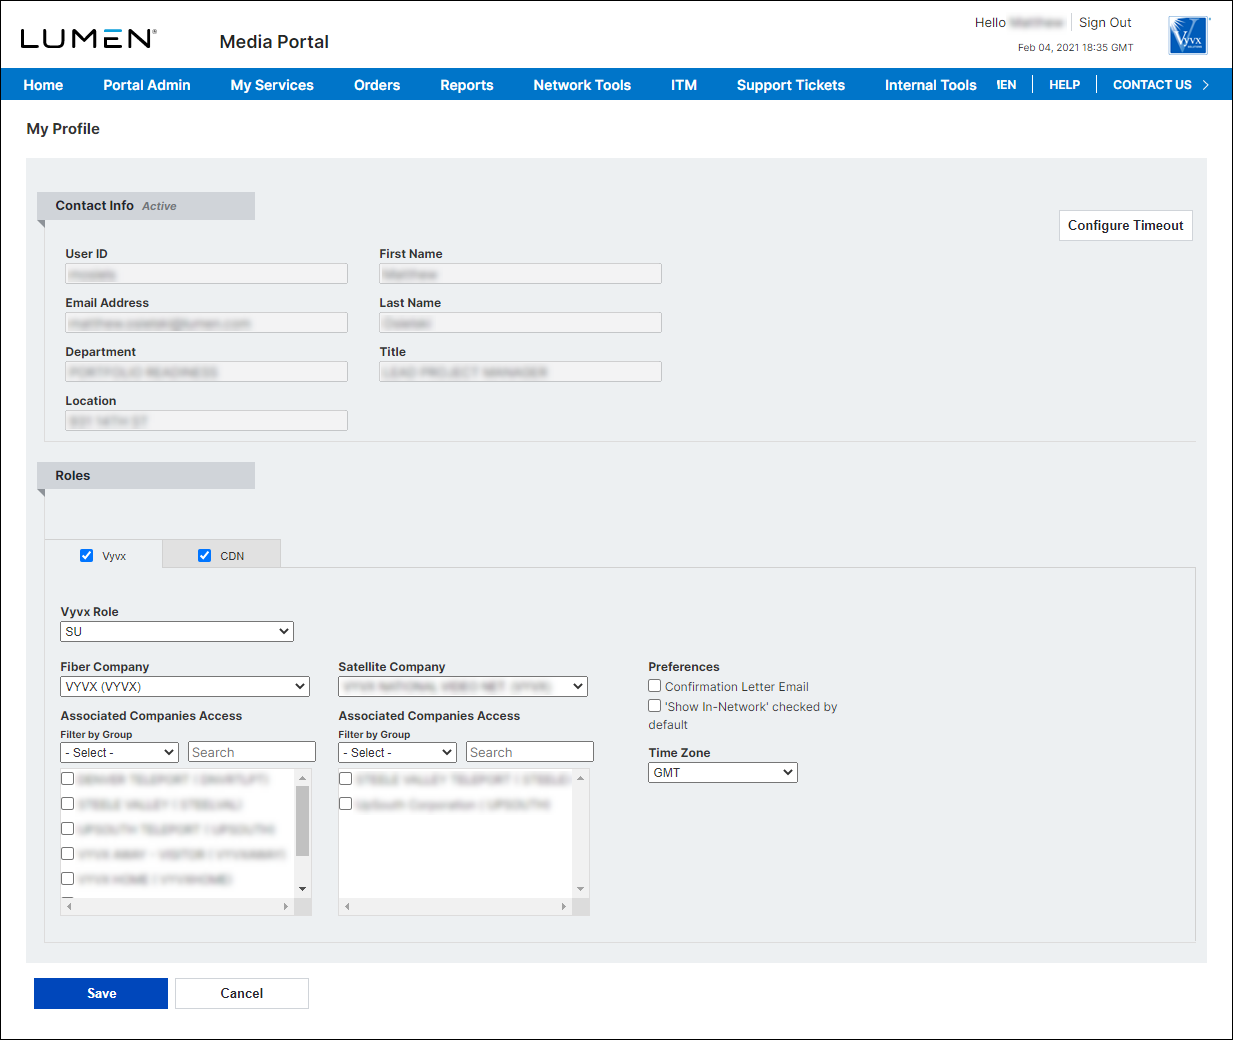Open the Satellite Filter by Group dropdown
Viewport: 1233px width, 1040px height.
click(397, 752)
